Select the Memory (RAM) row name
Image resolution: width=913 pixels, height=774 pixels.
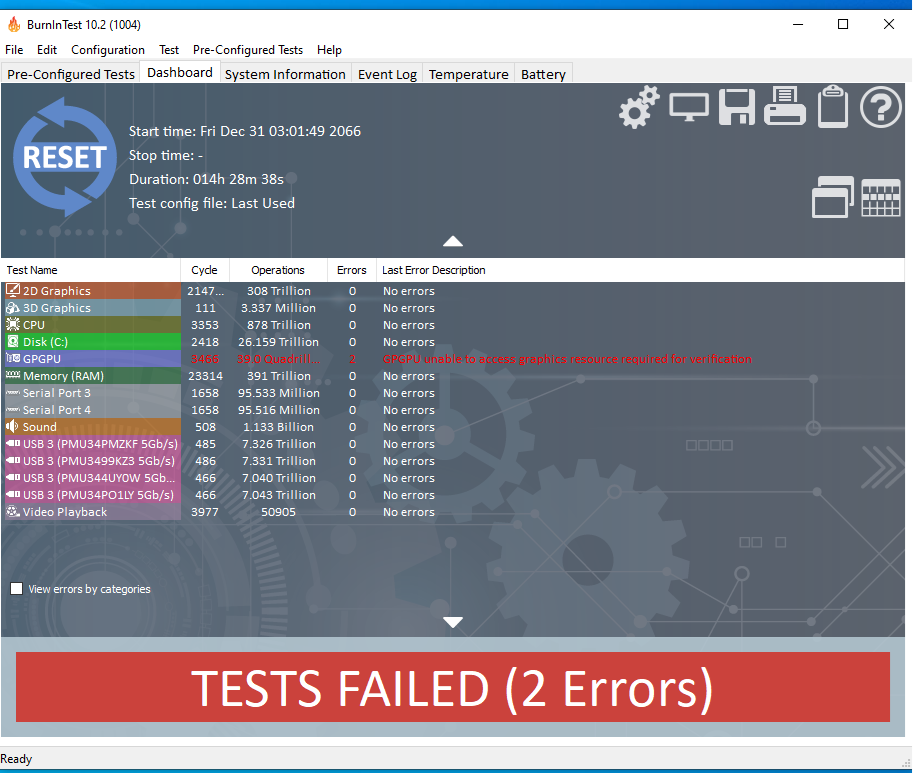[63, 376]
